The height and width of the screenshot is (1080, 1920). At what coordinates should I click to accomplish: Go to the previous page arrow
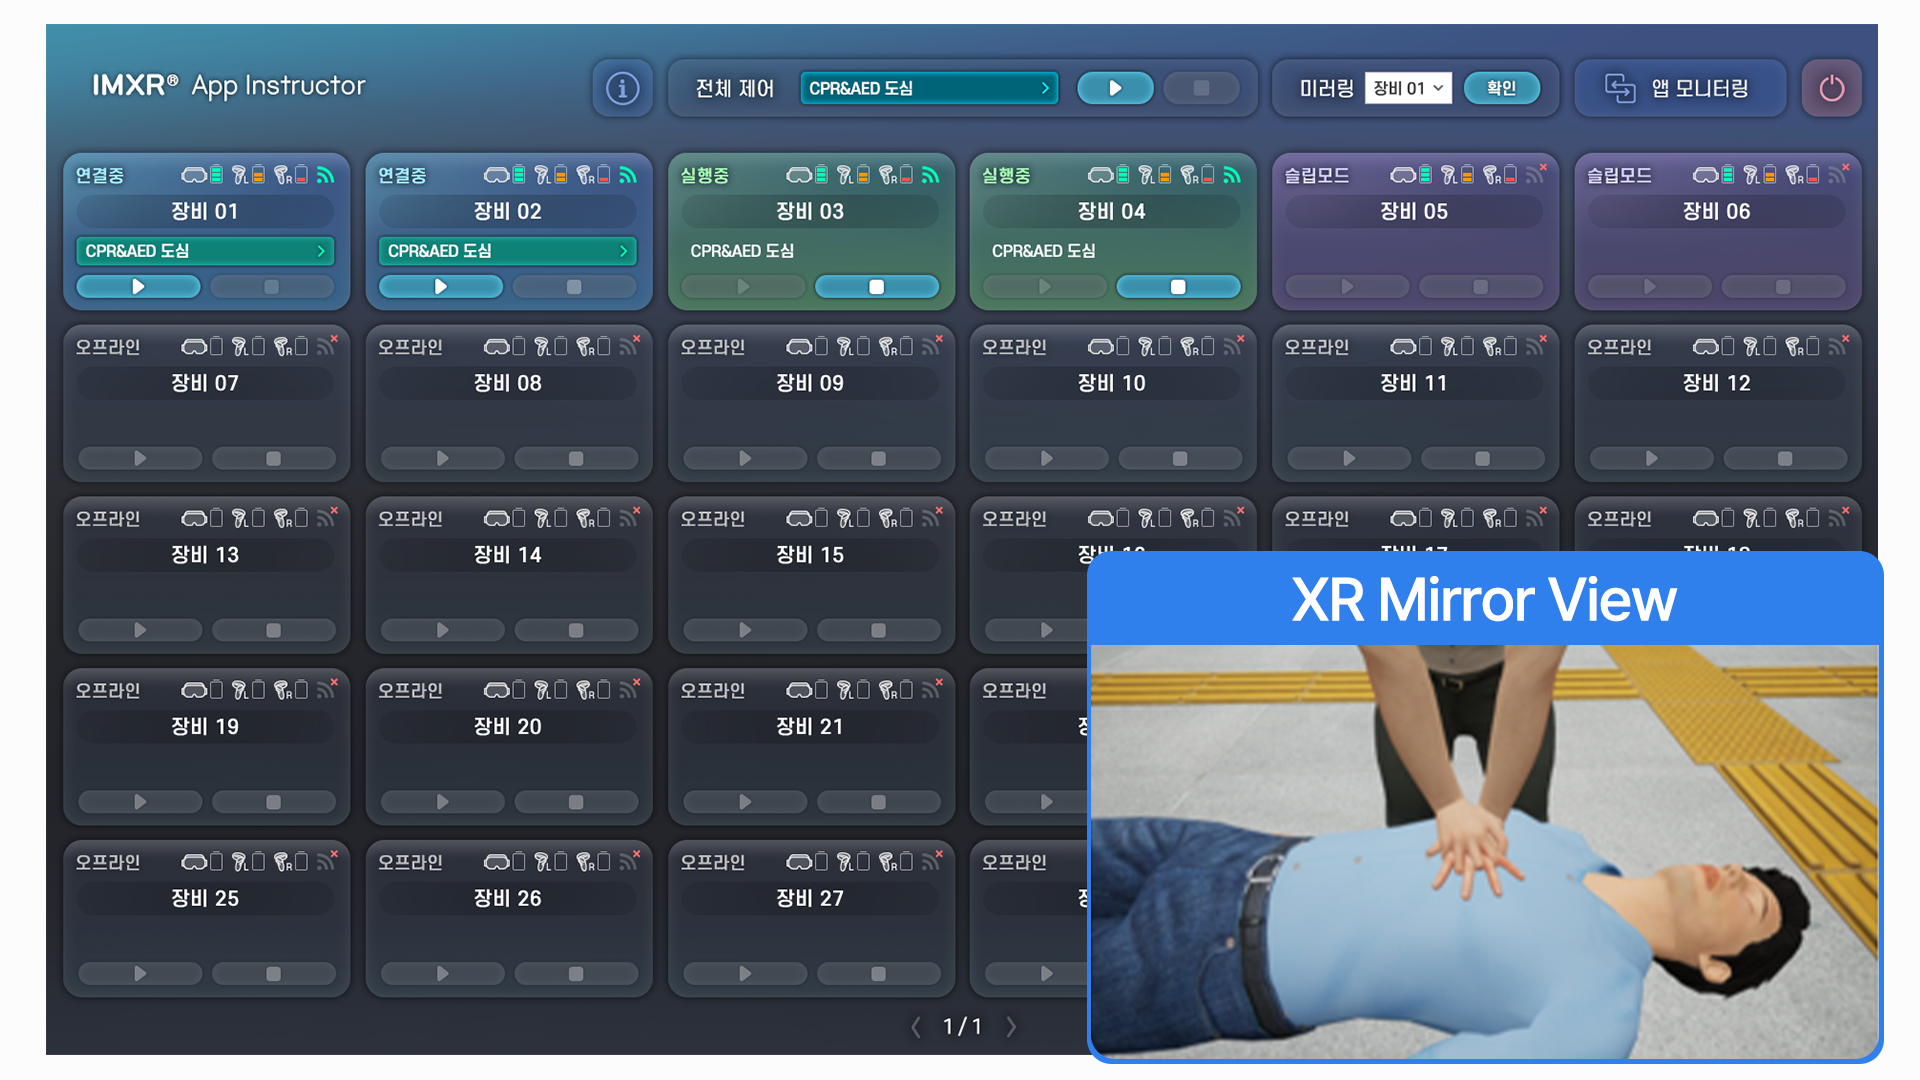pos(915,1027)
